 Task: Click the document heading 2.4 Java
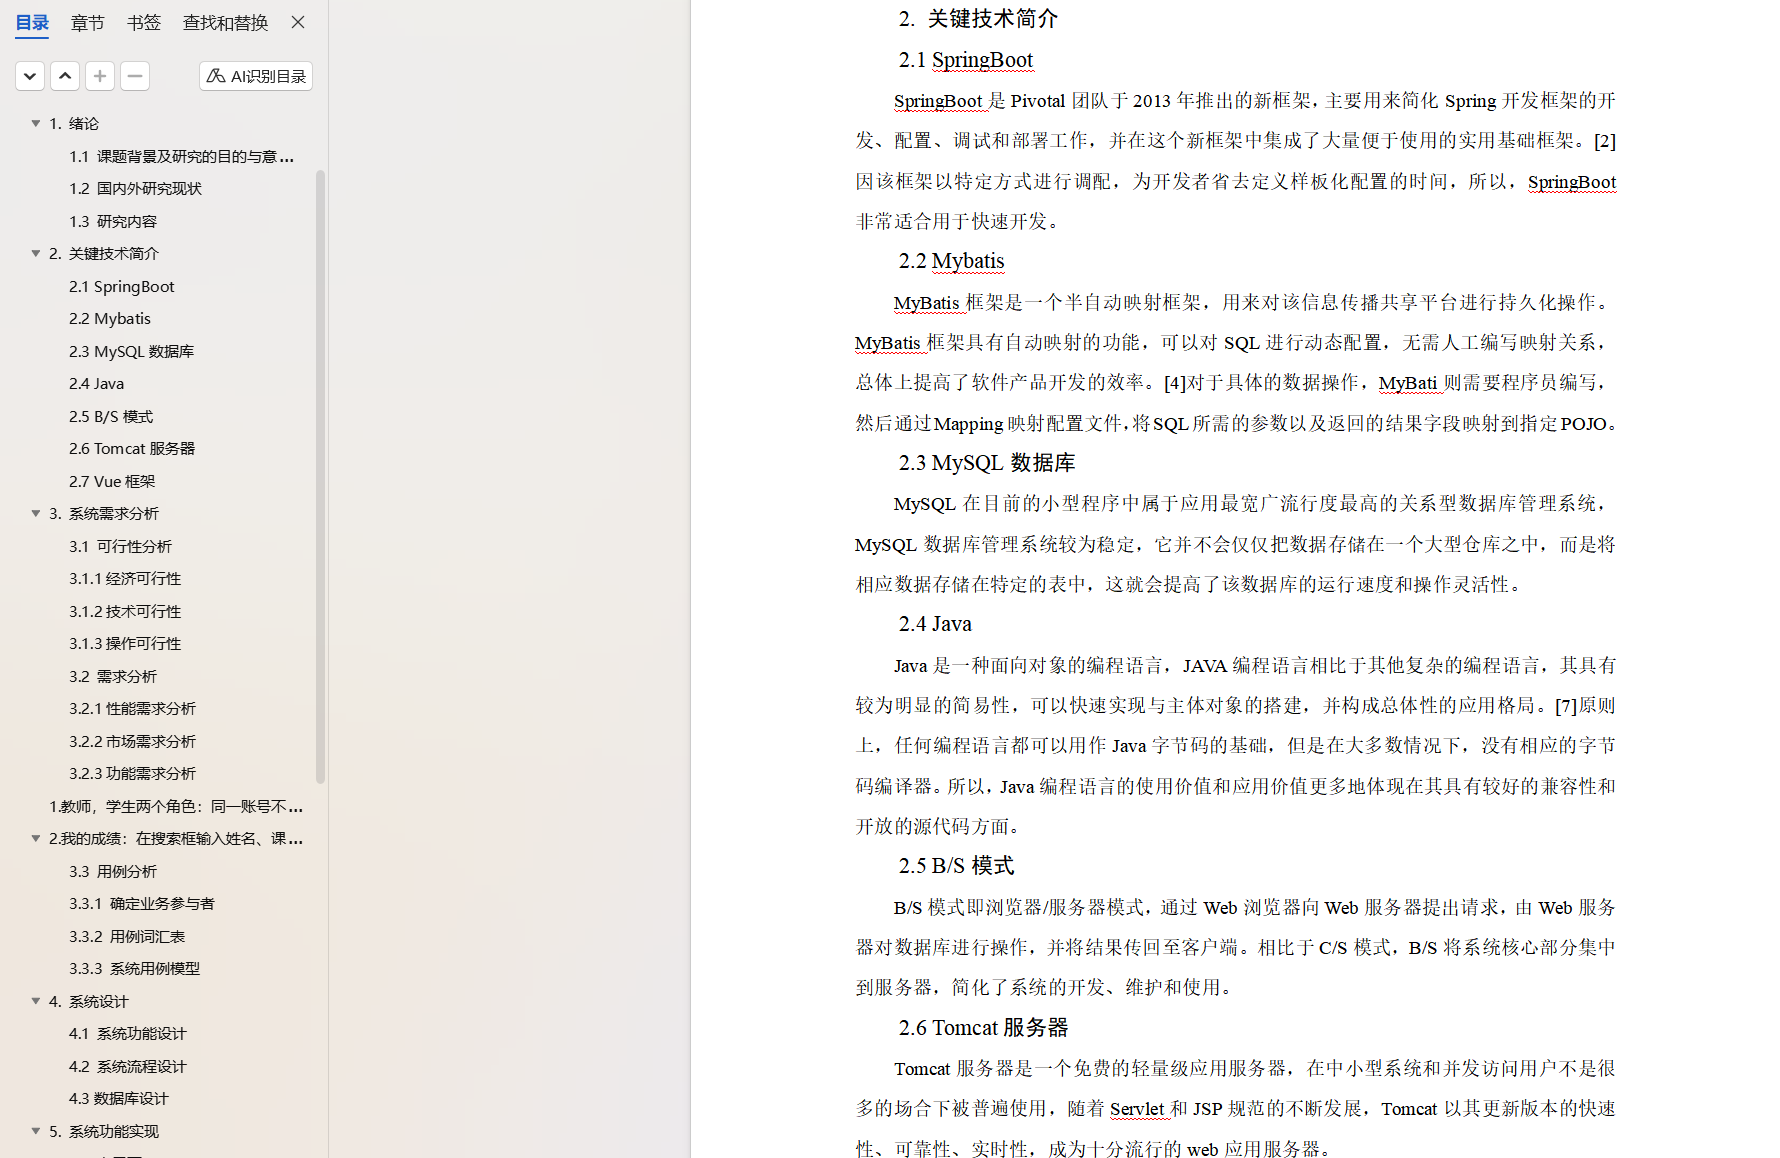[935, 624]
